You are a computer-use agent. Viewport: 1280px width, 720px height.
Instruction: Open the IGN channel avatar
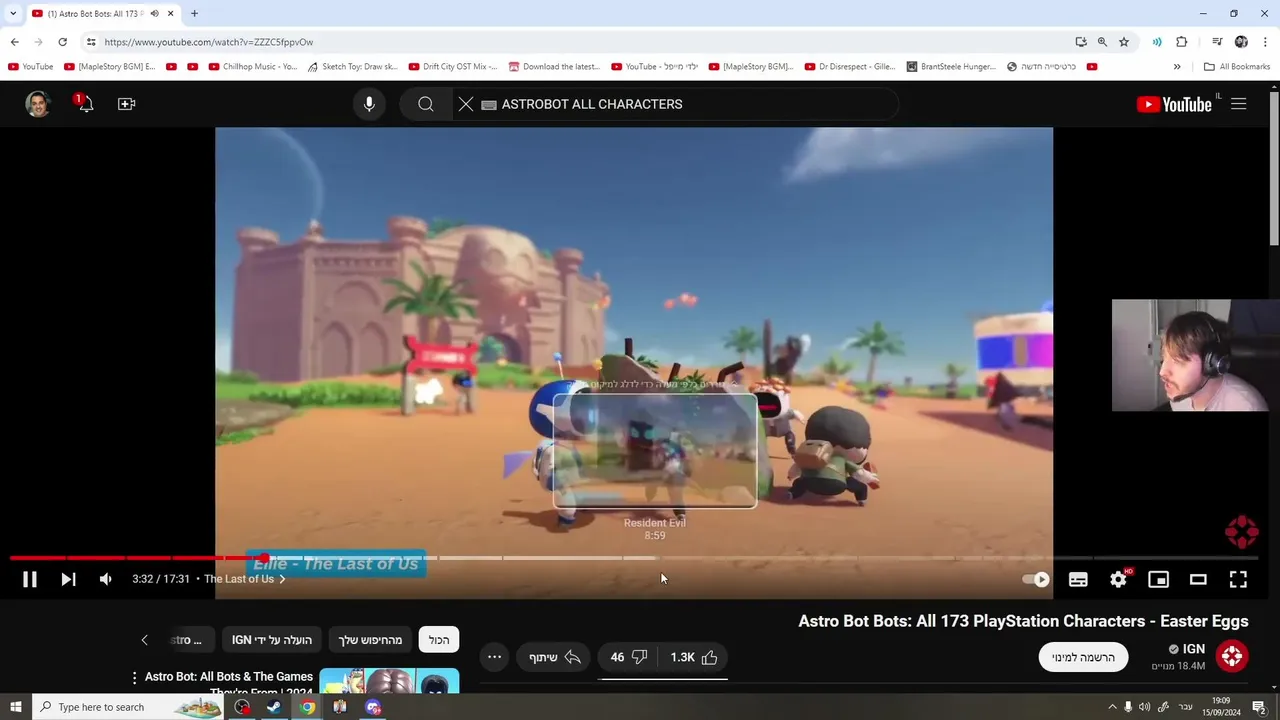(x=1232, y=656)
